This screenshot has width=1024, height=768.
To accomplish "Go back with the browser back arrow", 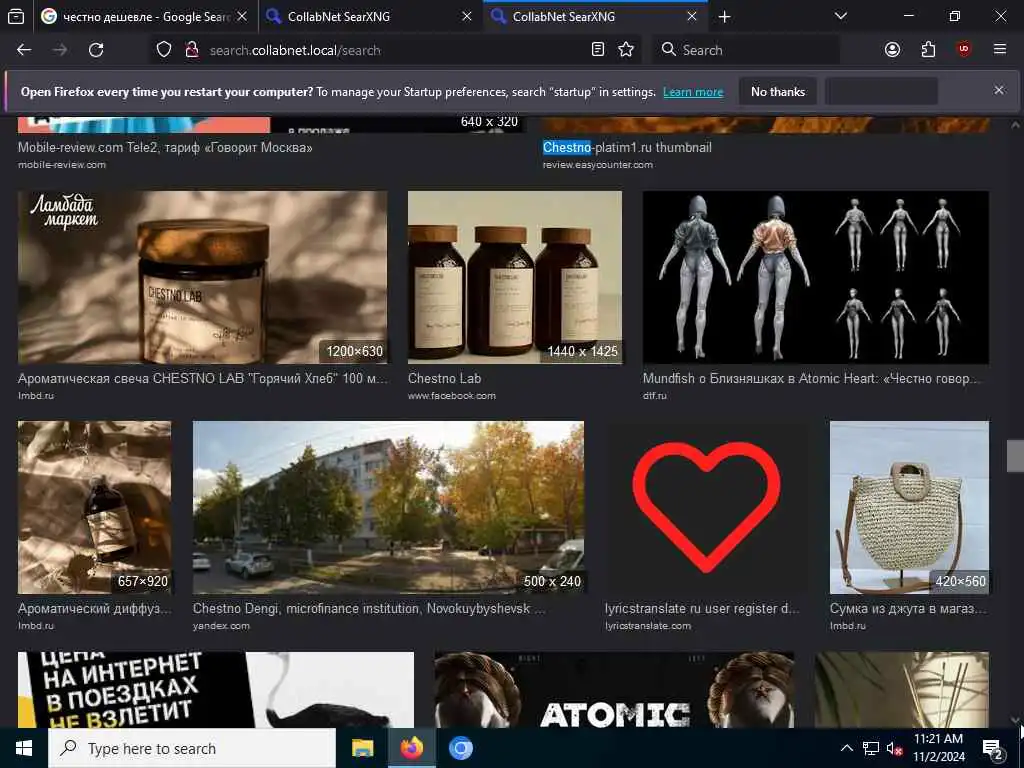I will [x=24, y=50].
